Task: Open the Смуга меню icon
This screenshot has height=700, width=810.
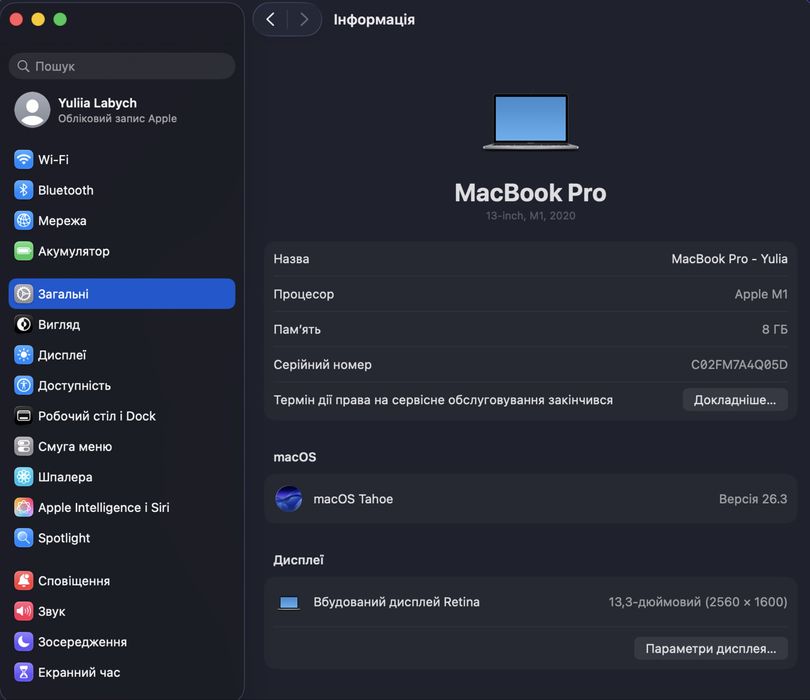Action: (23, 446)
